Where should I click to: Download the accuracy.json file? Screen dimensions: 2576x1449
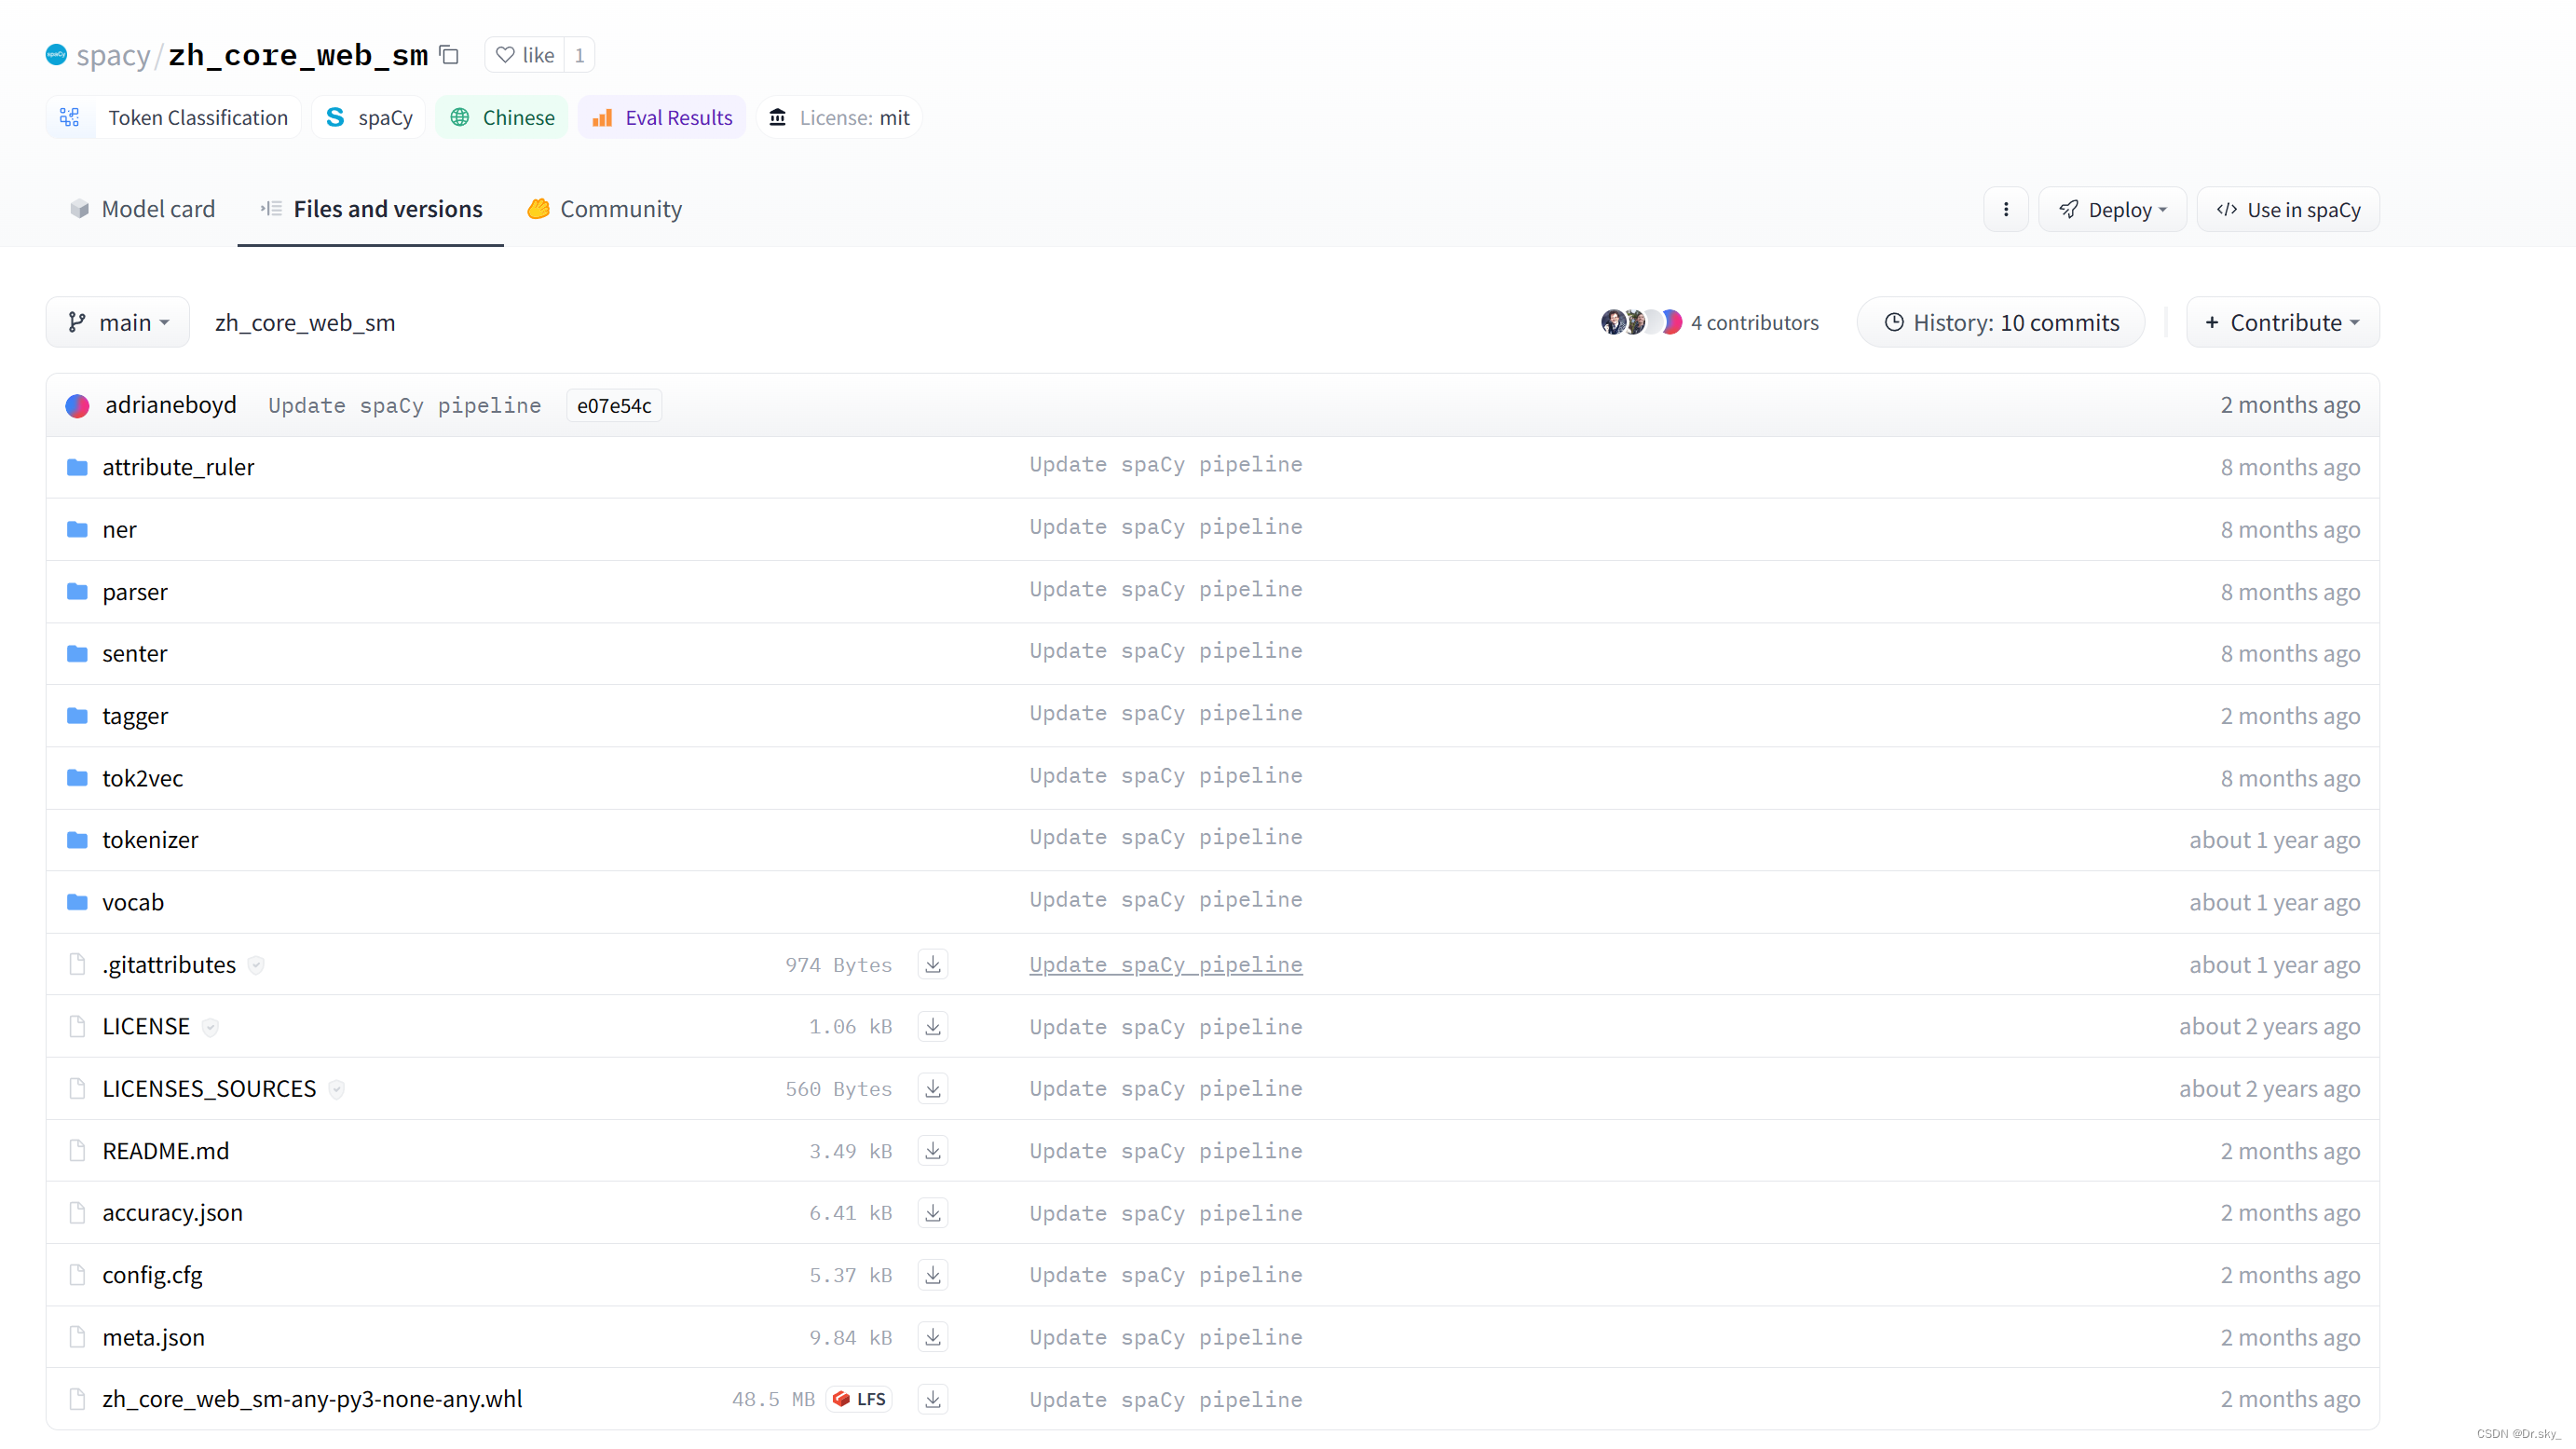pyautogui.click(x=932, y=1212)
